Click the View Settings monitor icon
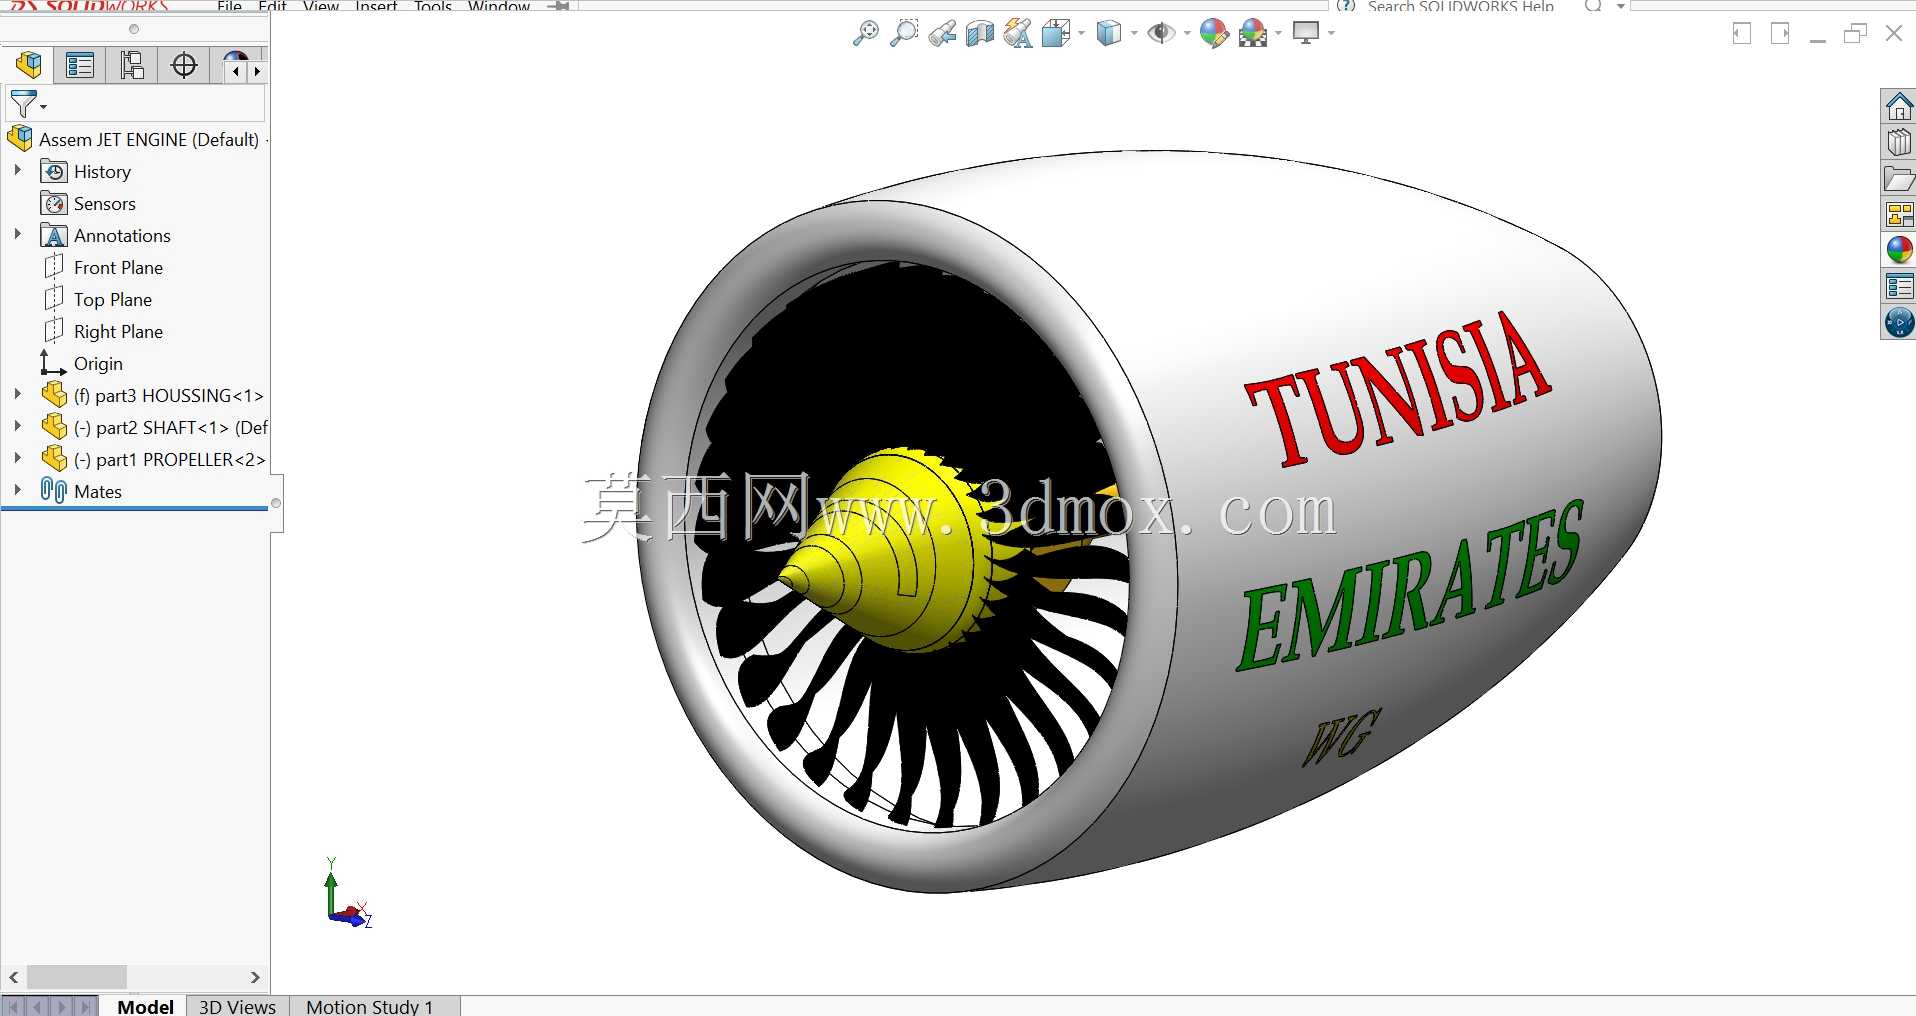Viewport: 1916px width, 1016px height. coord(1306,33)
